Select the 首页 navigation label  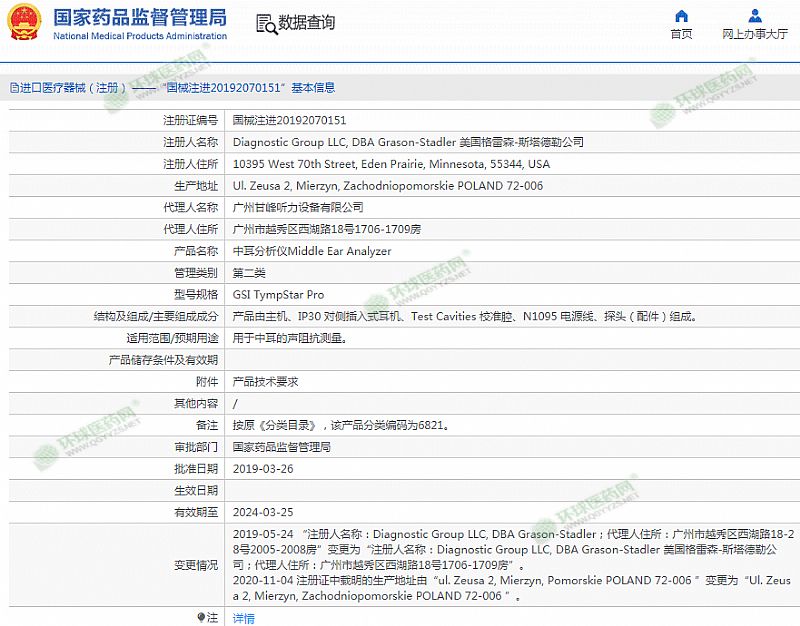(681, 34)
